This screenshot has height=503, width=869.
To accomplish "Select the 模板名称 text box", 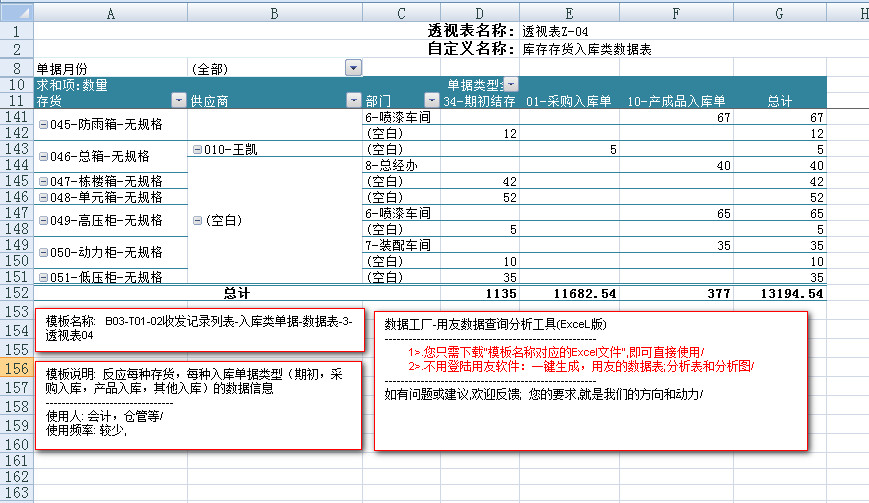I will pos(195,329).
